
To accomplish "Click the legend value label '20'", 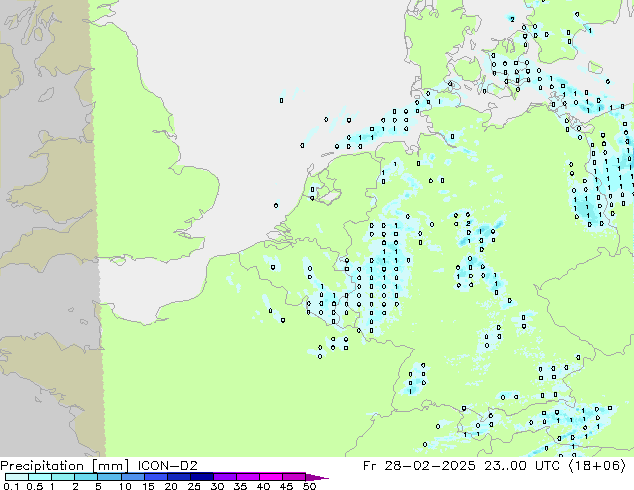I will [171, 486].
